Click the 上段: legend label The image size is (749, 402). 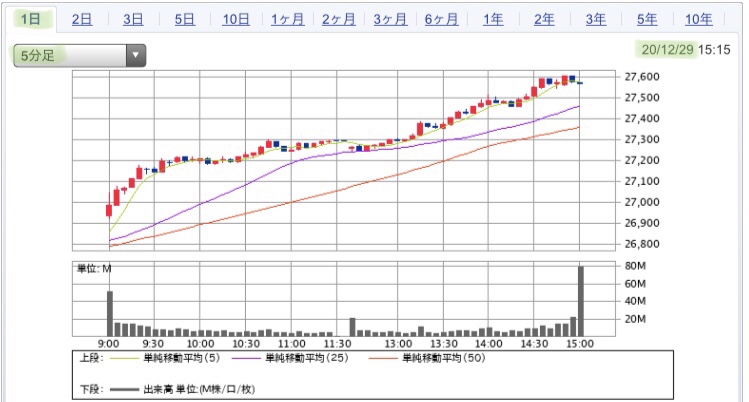91,358
